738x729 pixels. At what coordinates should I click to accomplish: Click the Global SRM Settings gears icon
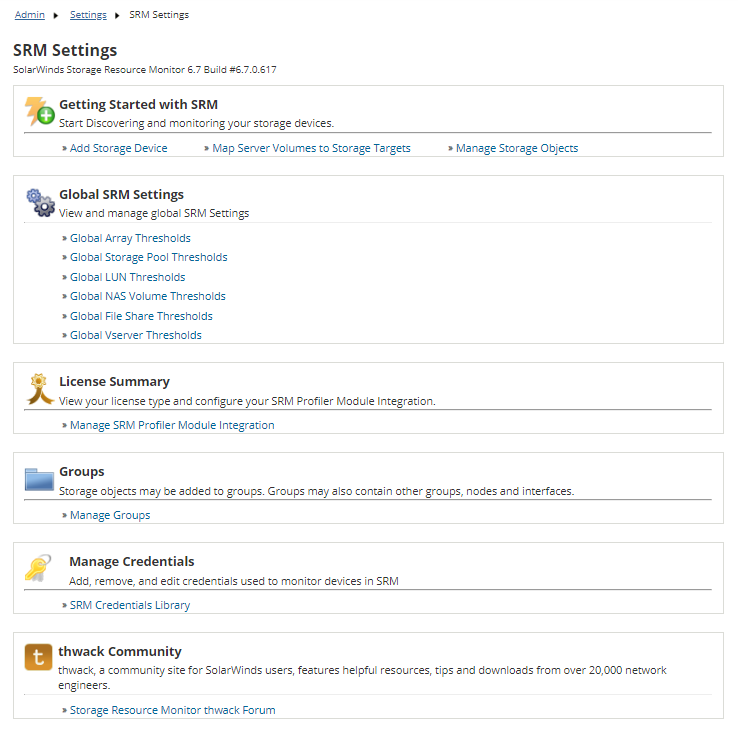39,202
